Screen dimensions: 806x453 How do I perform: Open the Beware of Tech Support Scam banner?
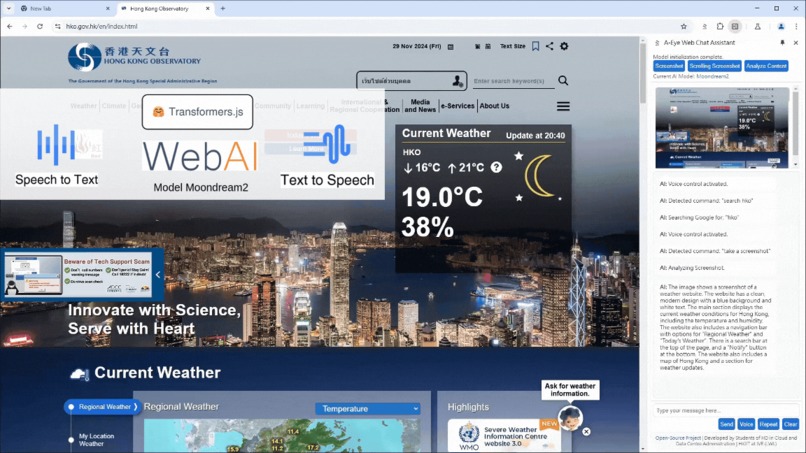78,275
